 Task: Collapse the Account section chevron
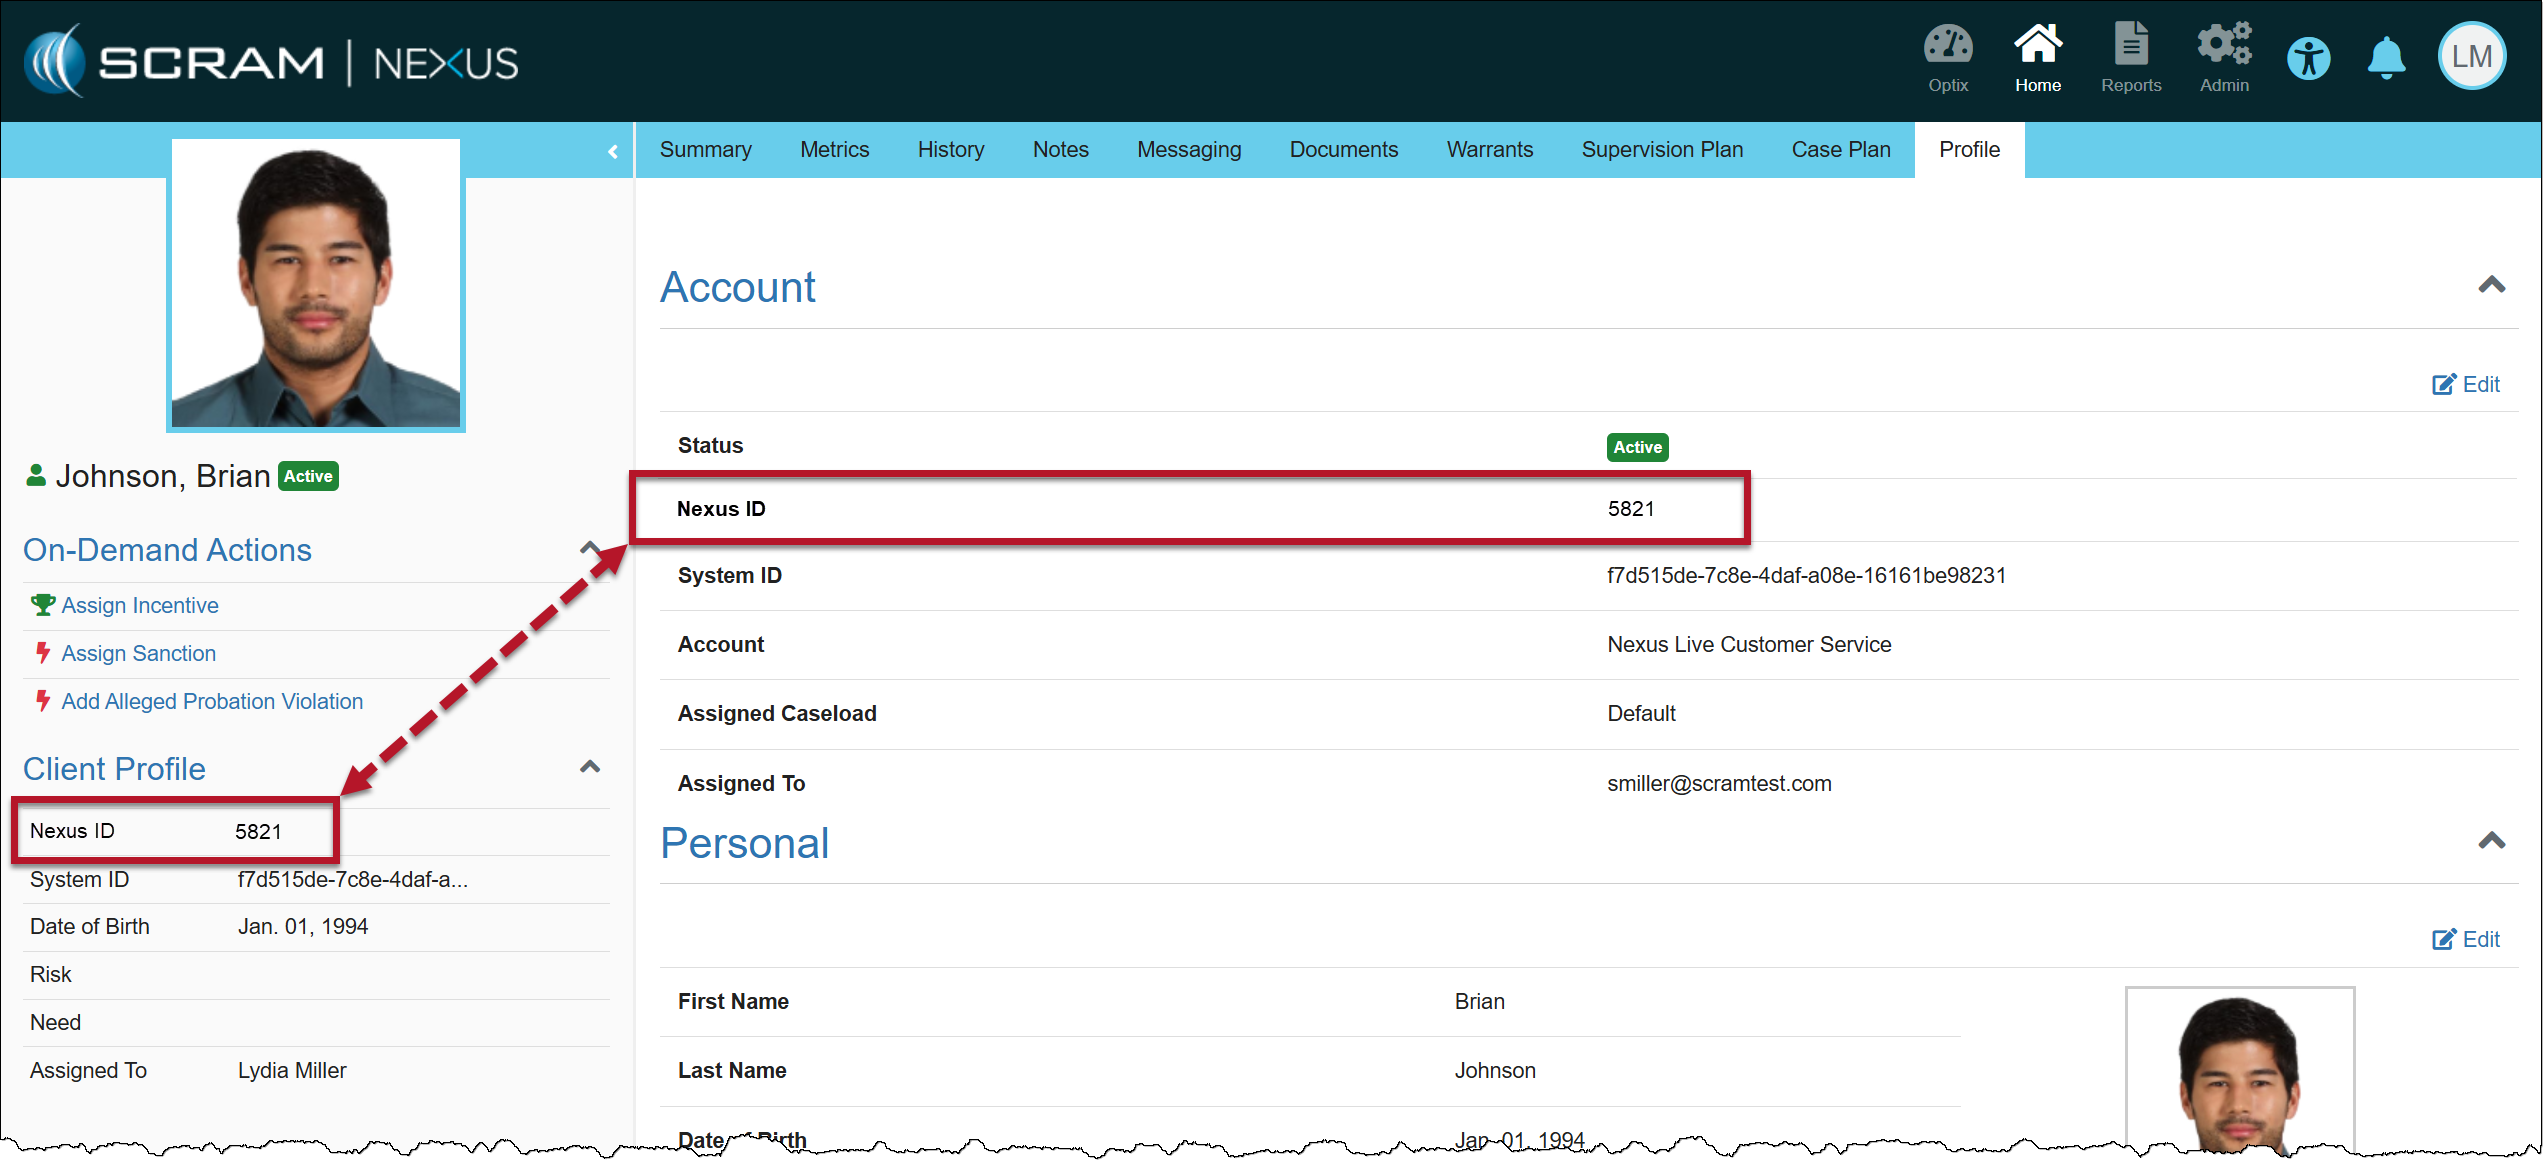[x=2491, y=286]
